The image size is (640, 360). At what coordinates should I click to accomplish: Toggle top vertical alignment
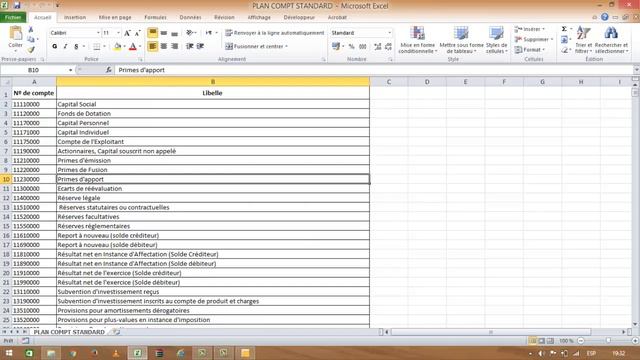pyautogui.click(x=153, y=33)
